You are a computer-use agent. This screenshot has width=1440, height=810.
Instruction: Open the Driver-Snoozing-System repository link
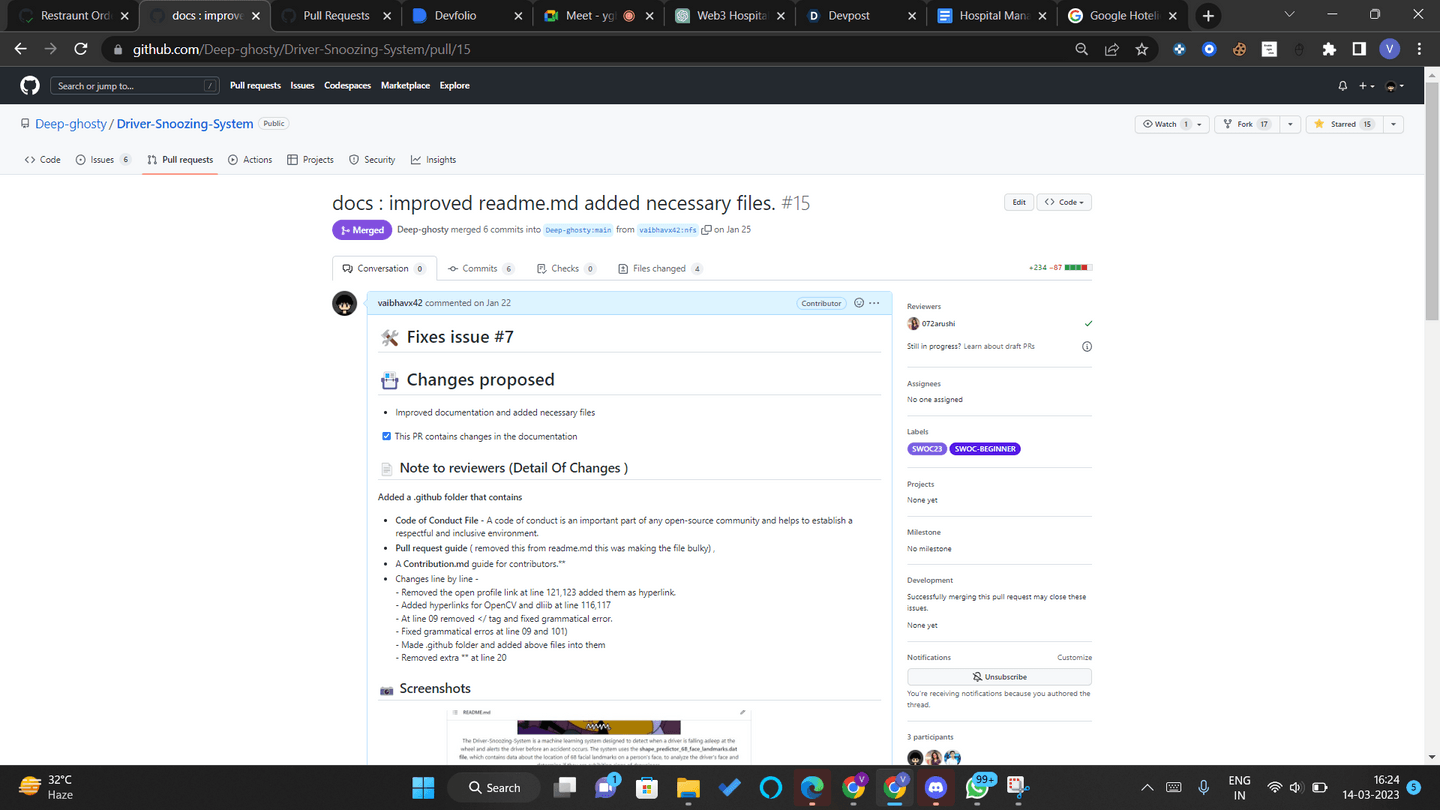point(185,124)
